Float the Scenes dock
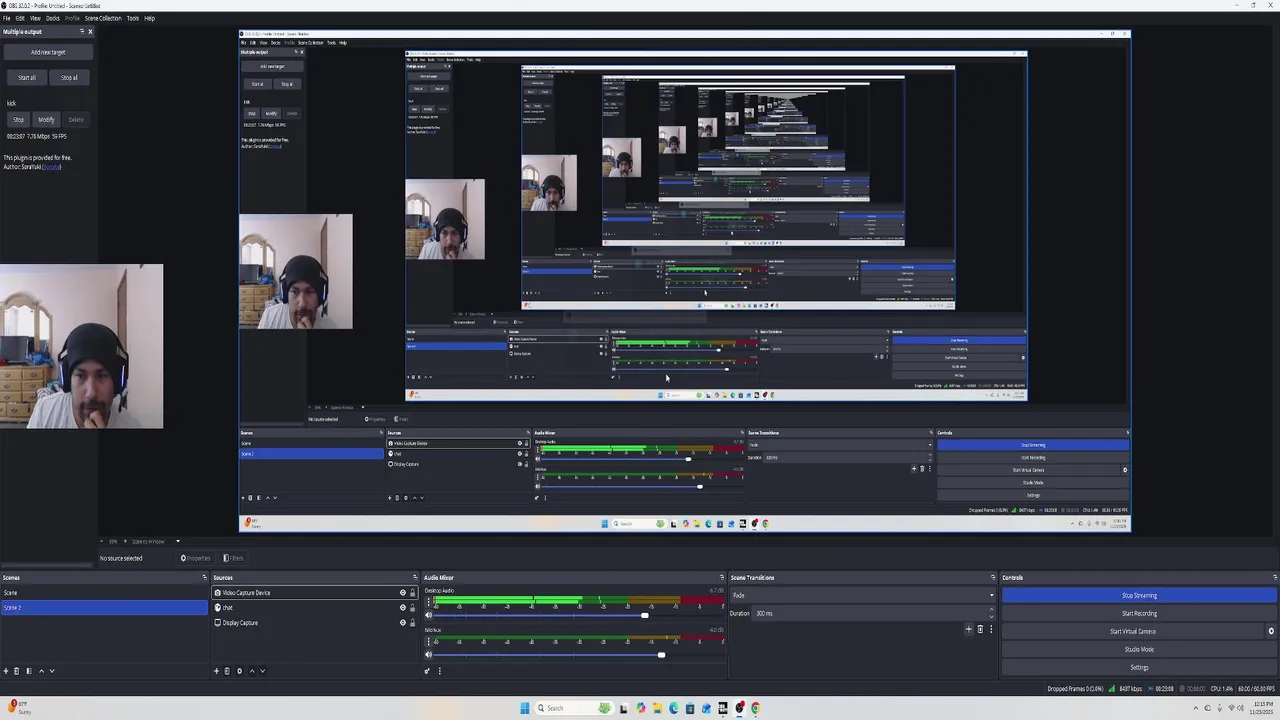Viewport: 1280px width, 720px height. (x=204, y=577)
